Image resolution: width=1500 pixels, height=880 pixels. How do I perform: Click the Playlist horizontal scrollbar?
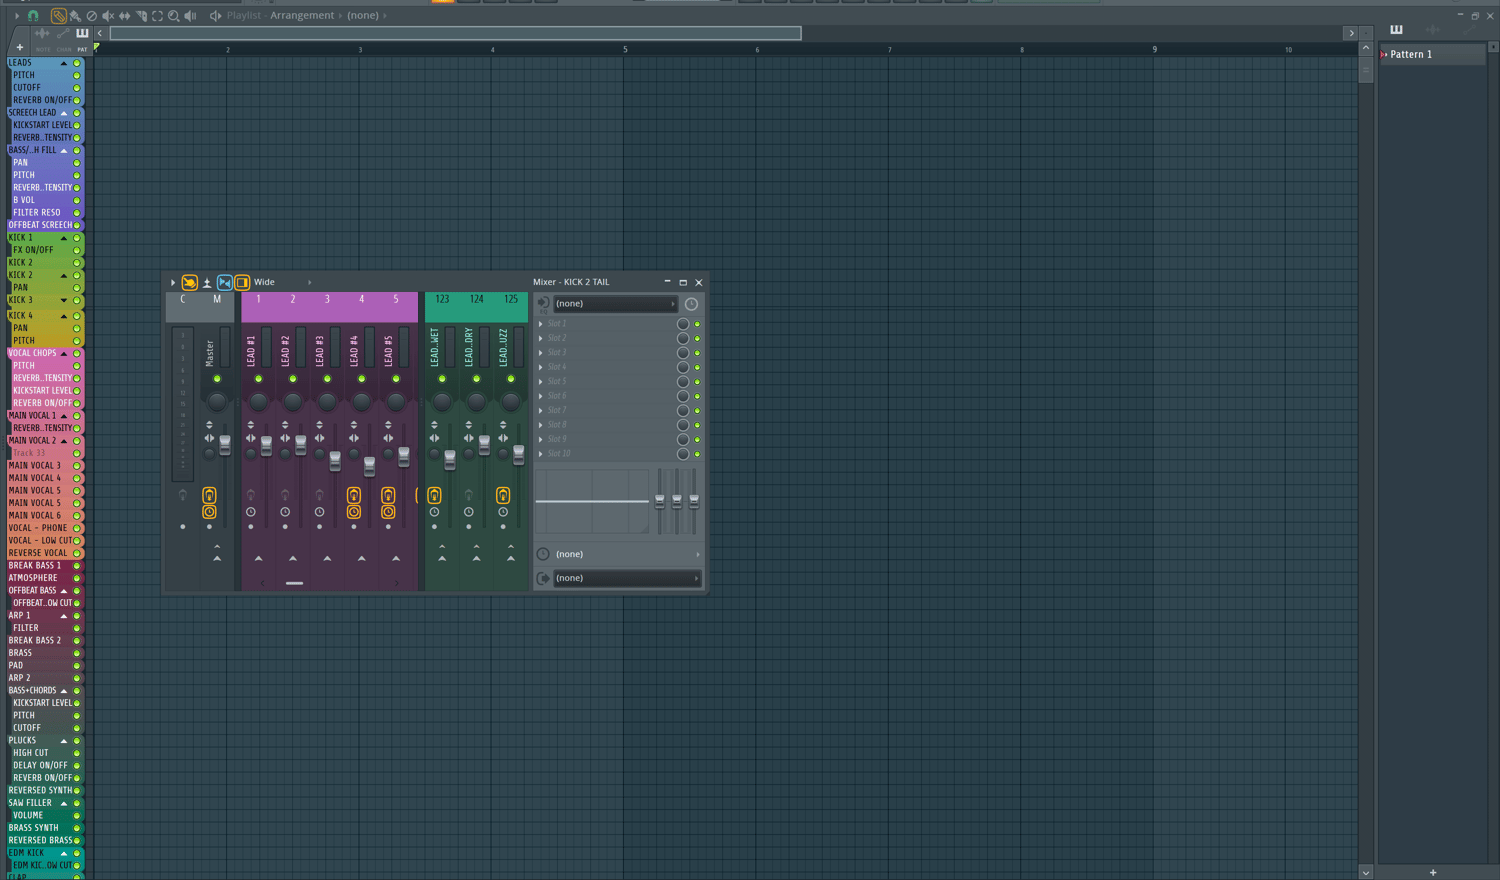[455, 33]
